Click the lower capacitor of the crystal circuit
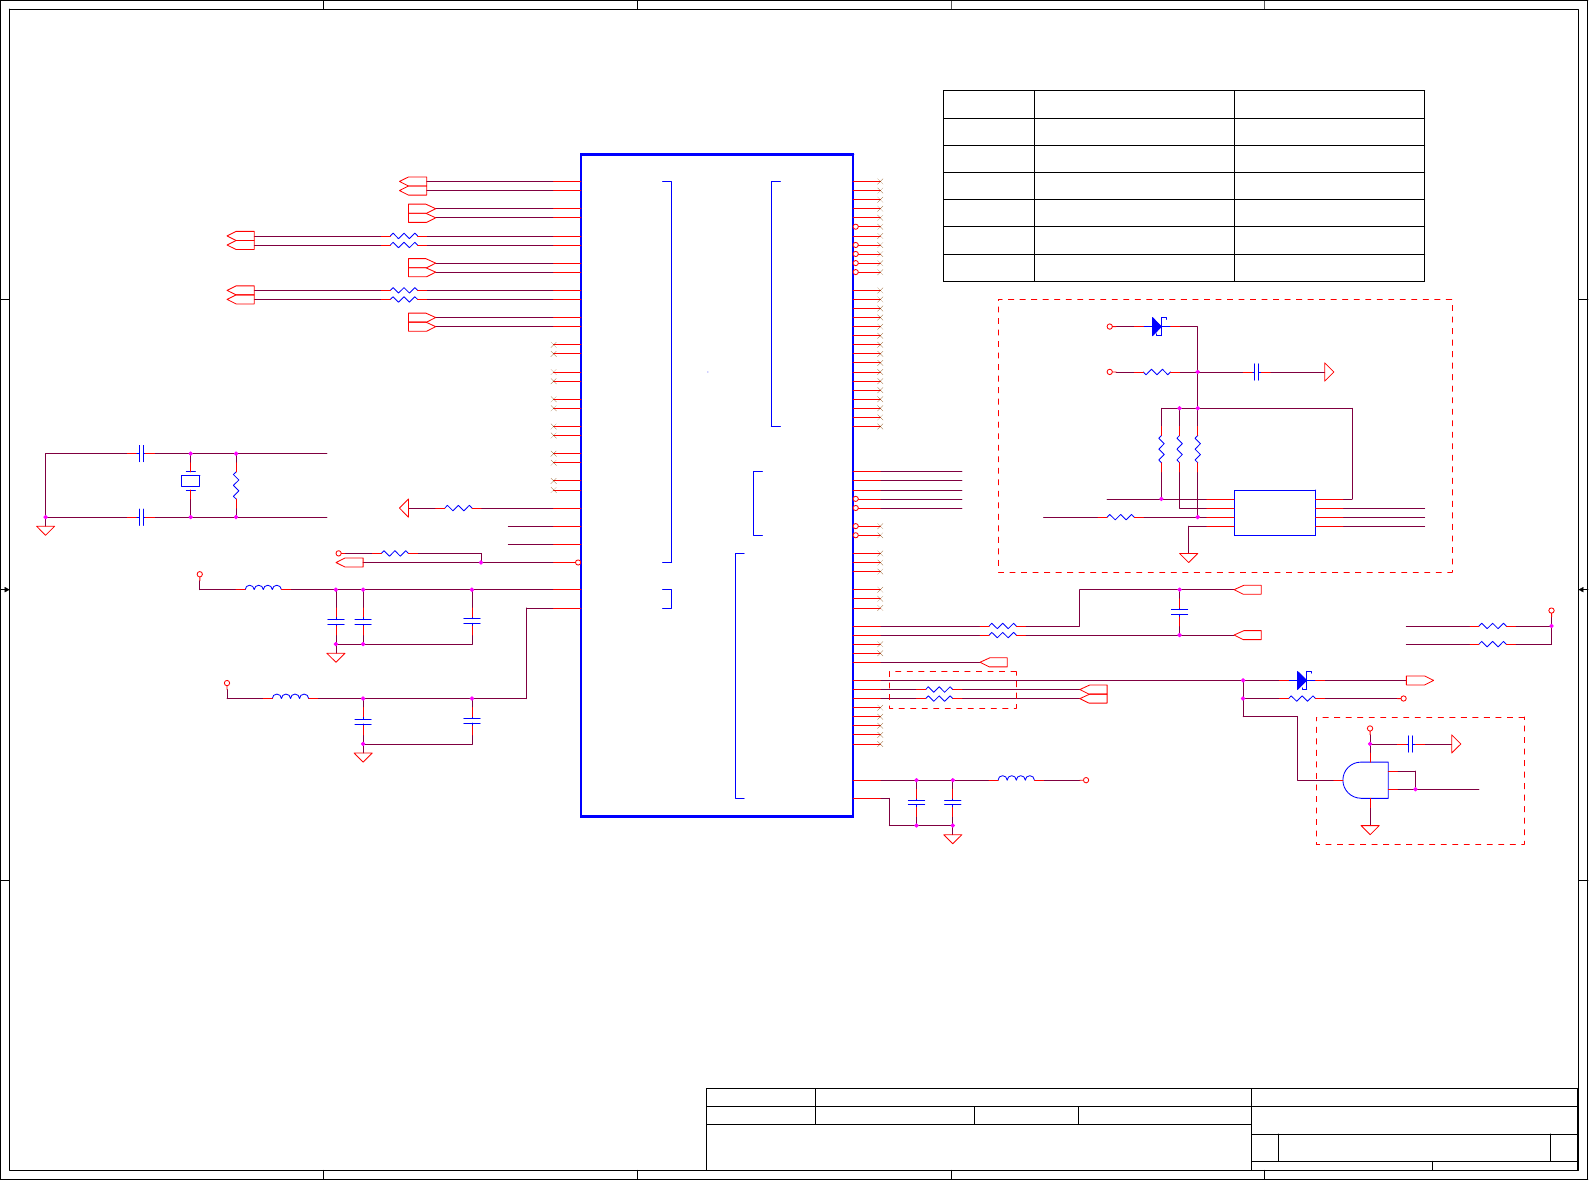Image resolution: width=1589 pixels, height=1180 pixels. pyautogui.click(x=142, y=518)
